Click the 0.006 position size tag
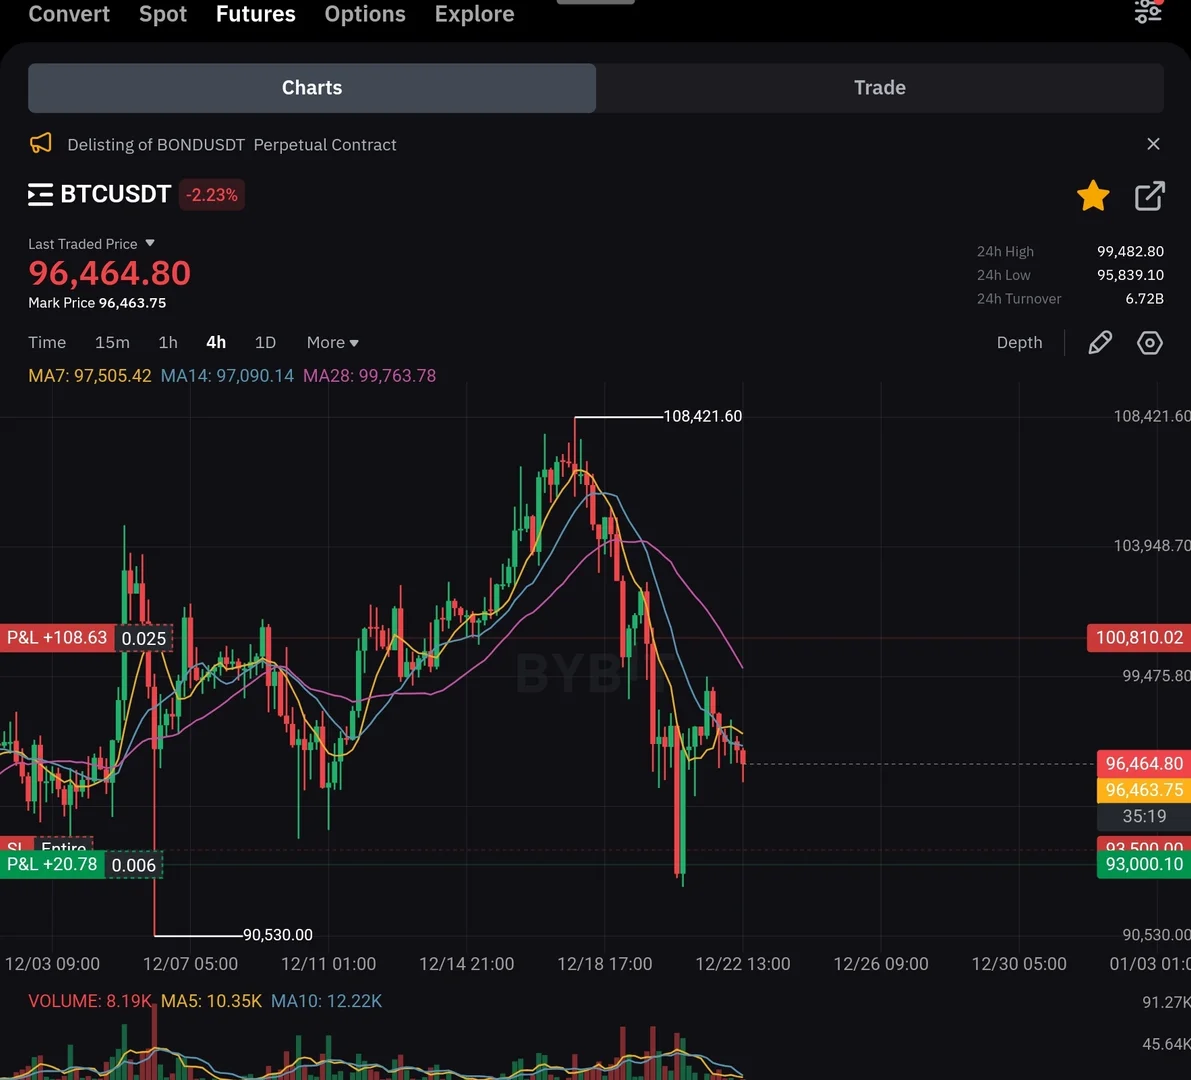This screenshot has height=1080, width=1191. tap(134, 865)
